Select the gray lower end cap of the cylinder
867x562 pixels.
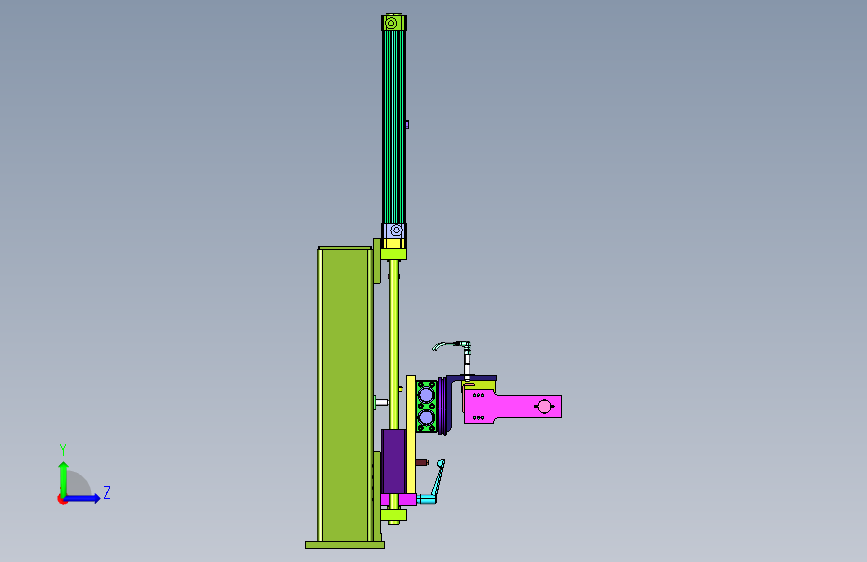point(394,231)
